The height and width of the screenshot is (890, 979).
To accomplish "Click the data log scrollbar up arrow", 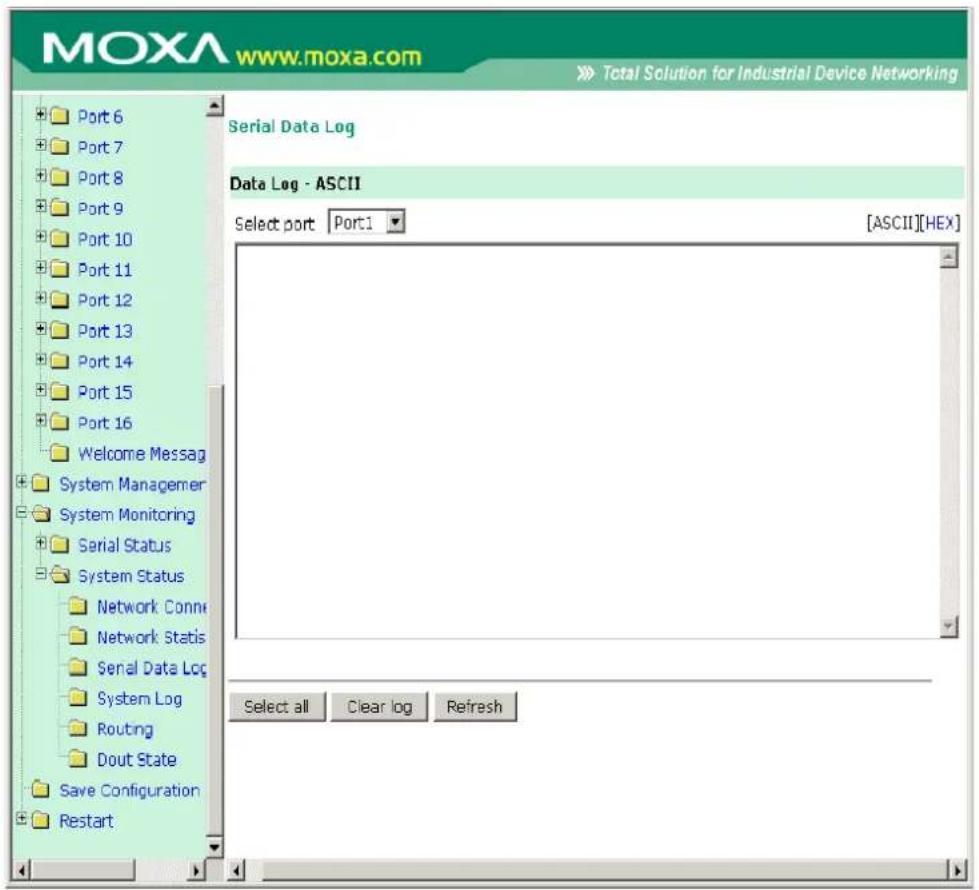I will [x=949, y=257].
